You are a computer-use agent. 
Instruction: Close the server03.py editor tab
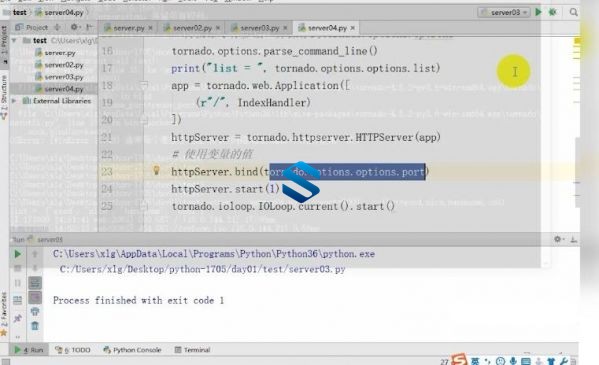pos(285,28)
